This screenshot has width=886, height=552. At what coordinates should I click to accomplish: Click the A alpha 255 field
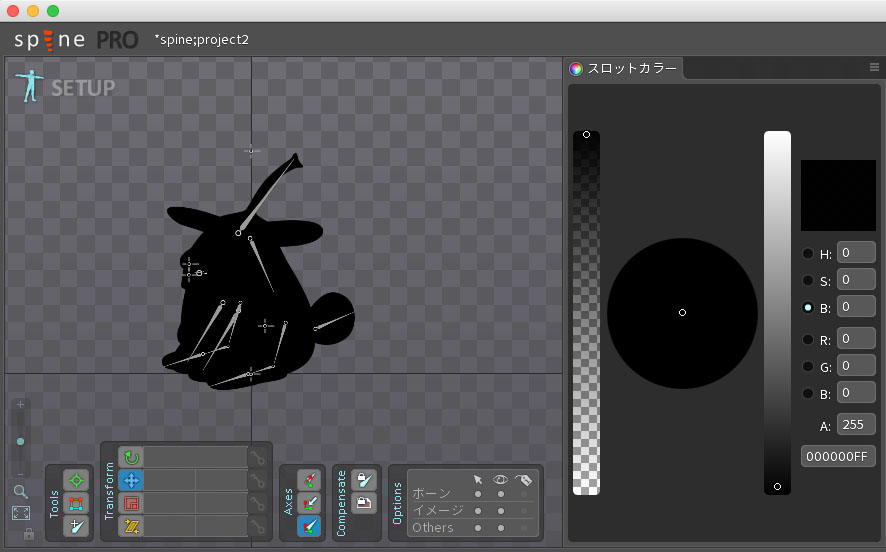pyautogui.click(x=856, y=424)
